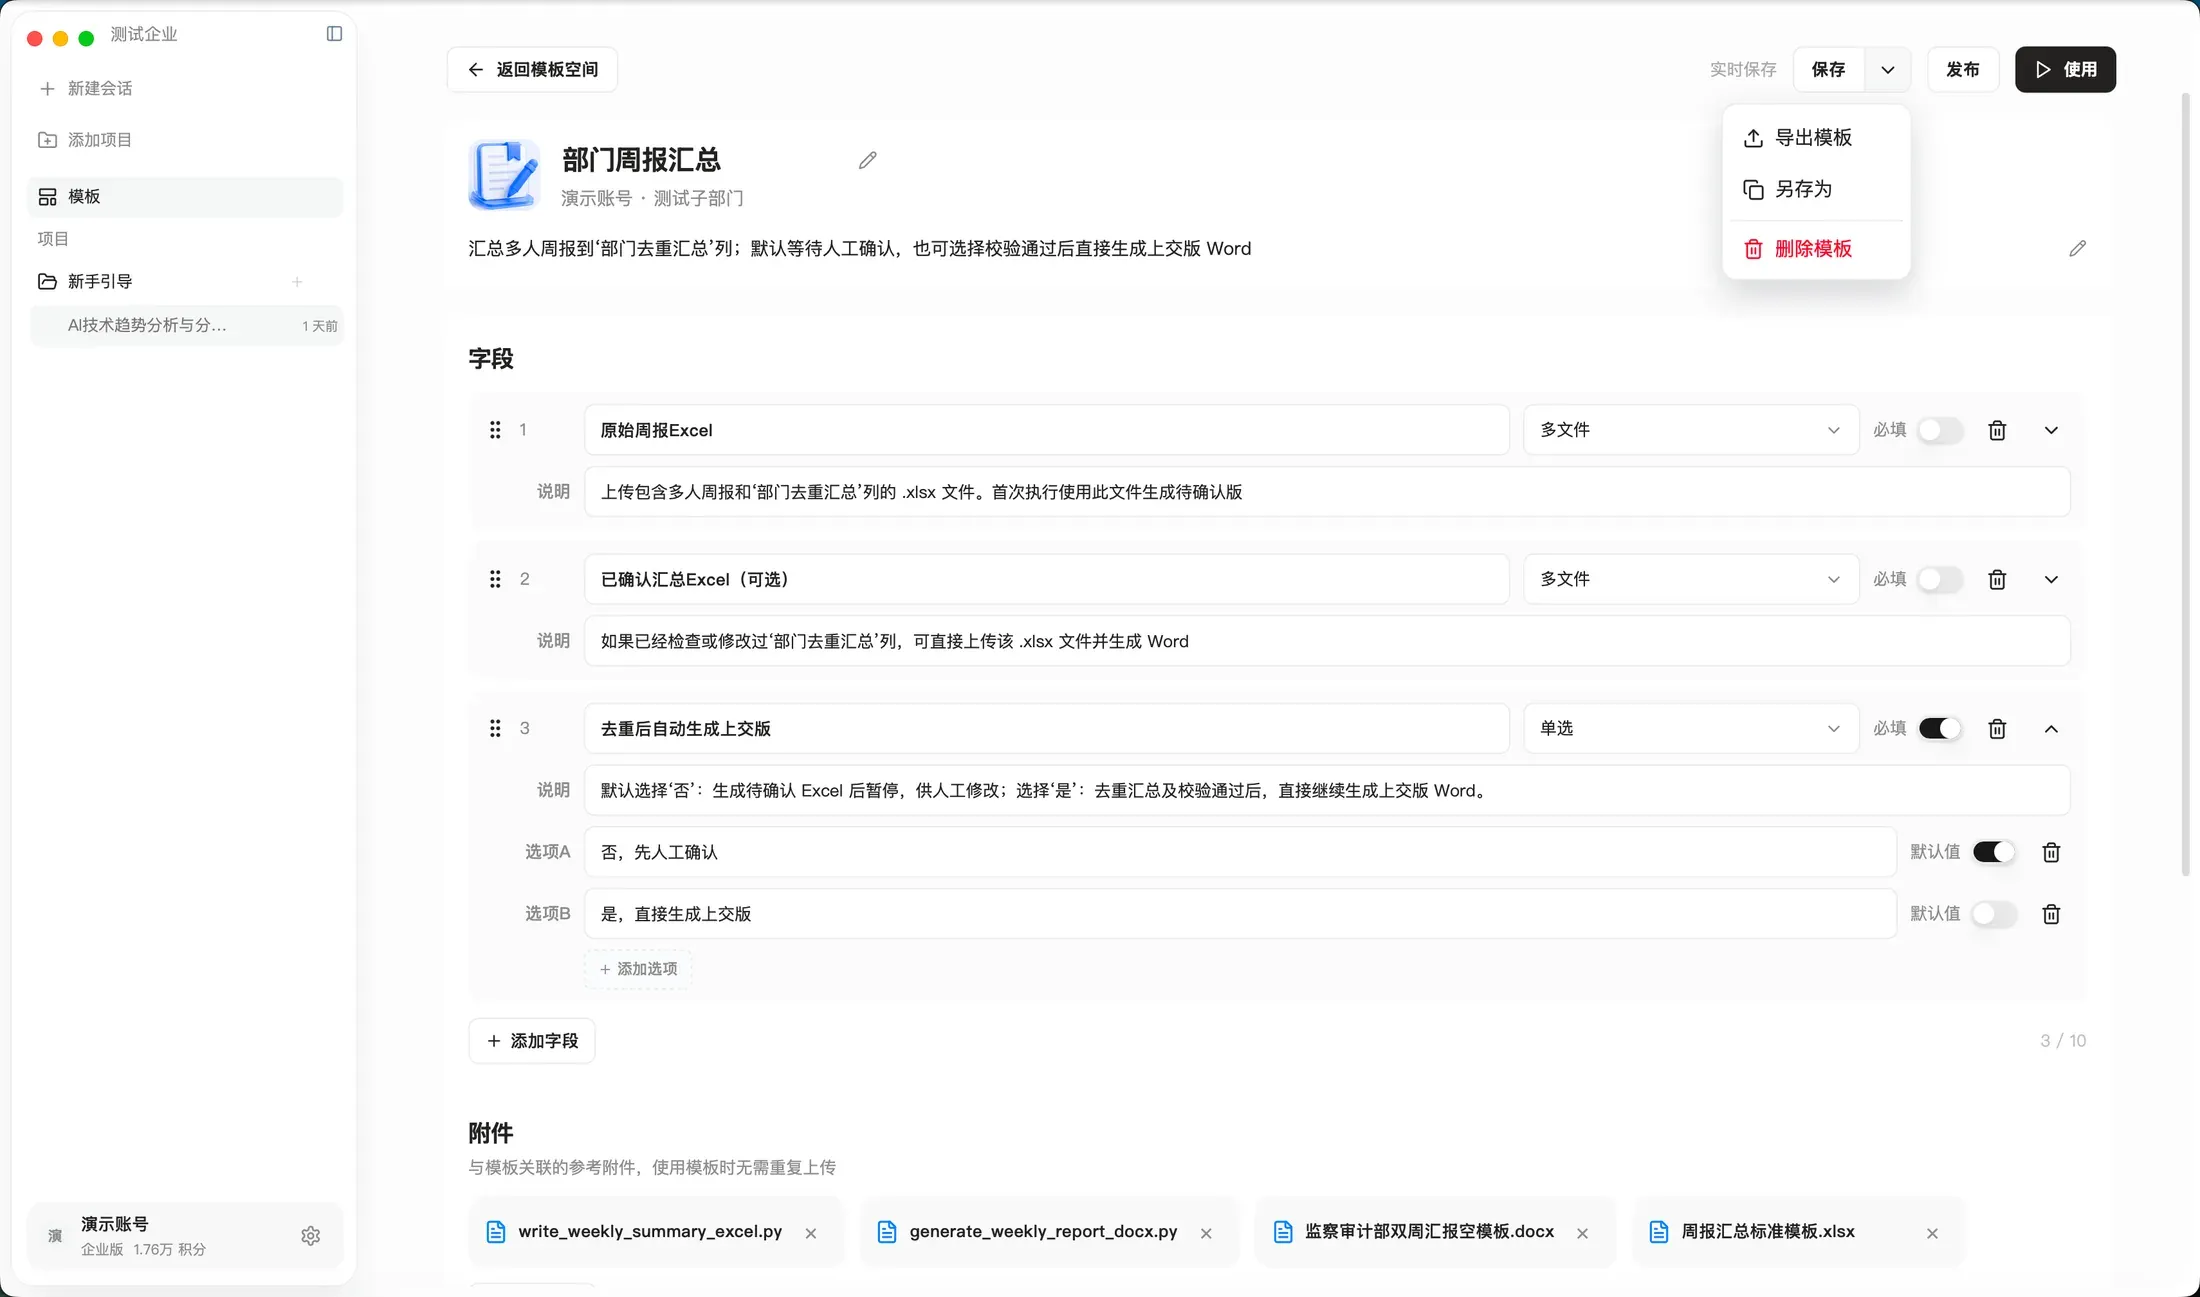Enable 默认值 switch for 选项B
The width and height of the screenshot is (2200, 1297).
(1994, 914)
